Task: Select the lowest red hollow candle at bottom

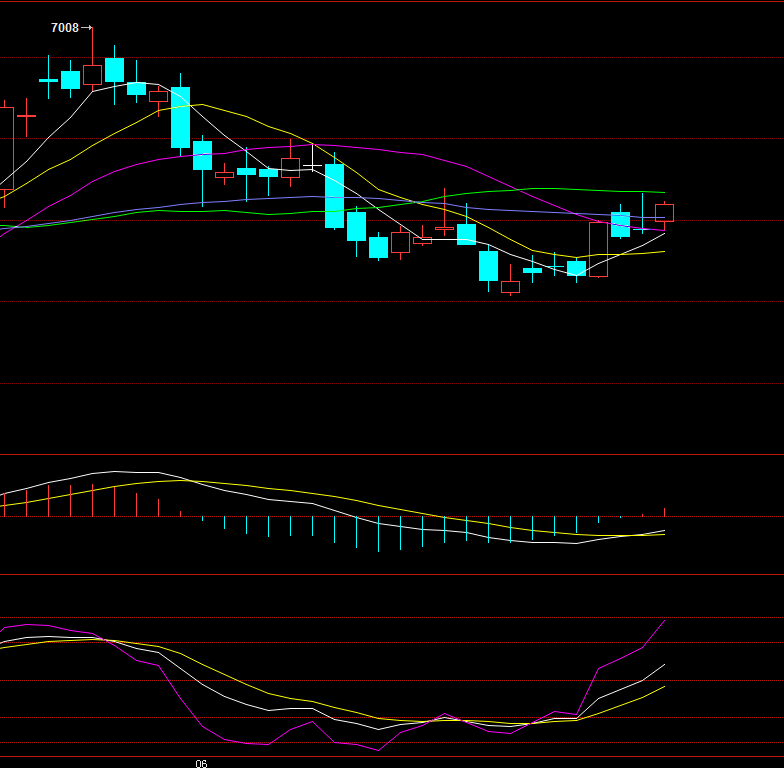Action: click(x=510, y=287)
